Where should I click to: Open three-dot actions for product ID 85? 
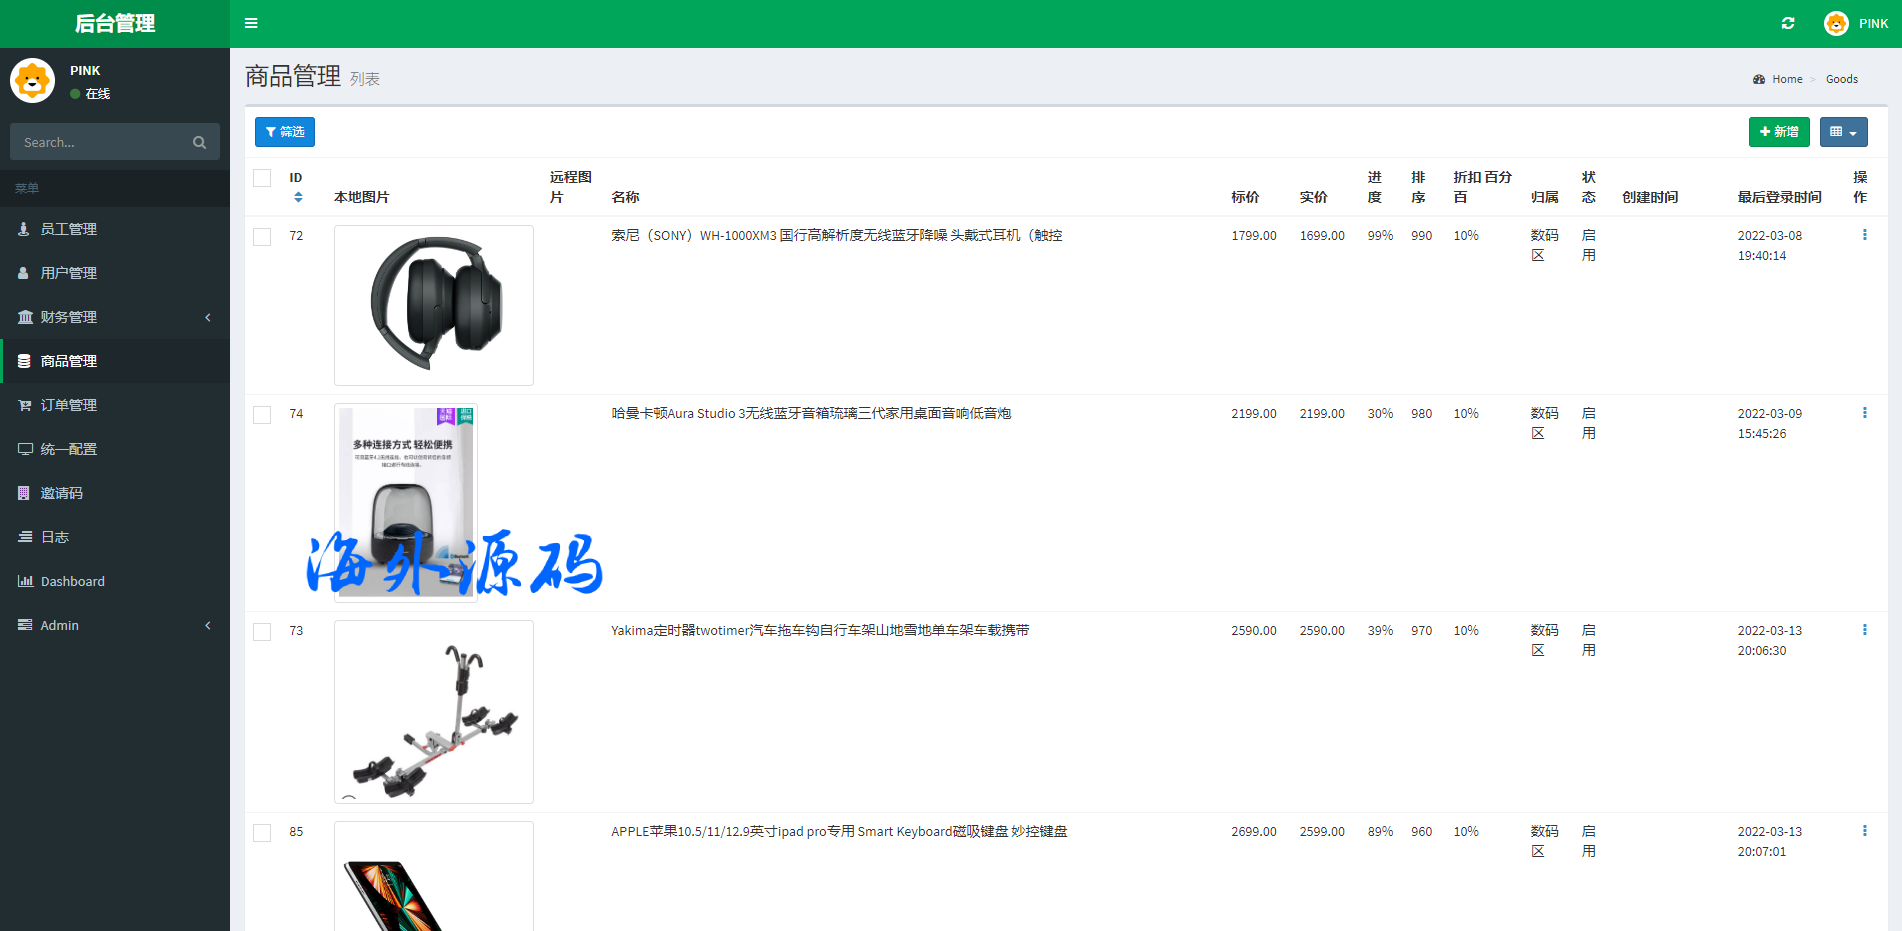[1864, 831]
